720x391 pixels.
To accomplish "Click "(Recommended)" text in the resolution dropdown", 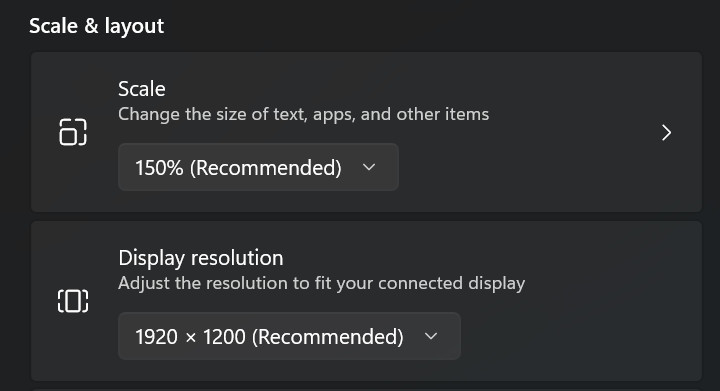I will point(328,336).
